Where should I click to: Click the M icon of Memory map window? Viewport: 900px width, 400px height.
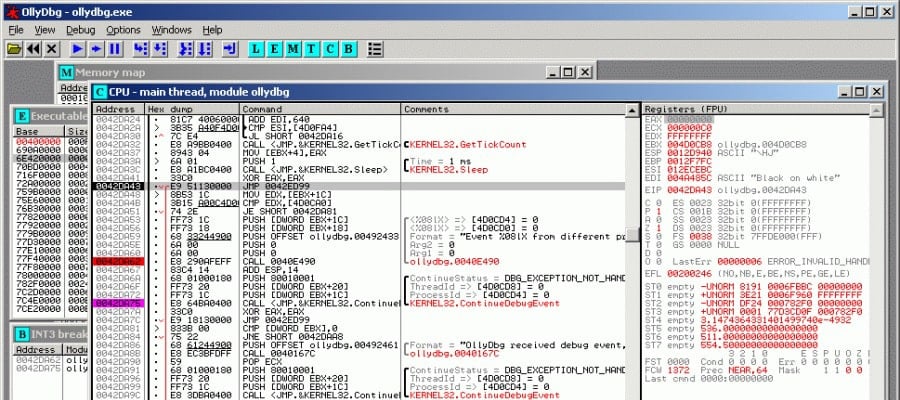coord(67,72)
